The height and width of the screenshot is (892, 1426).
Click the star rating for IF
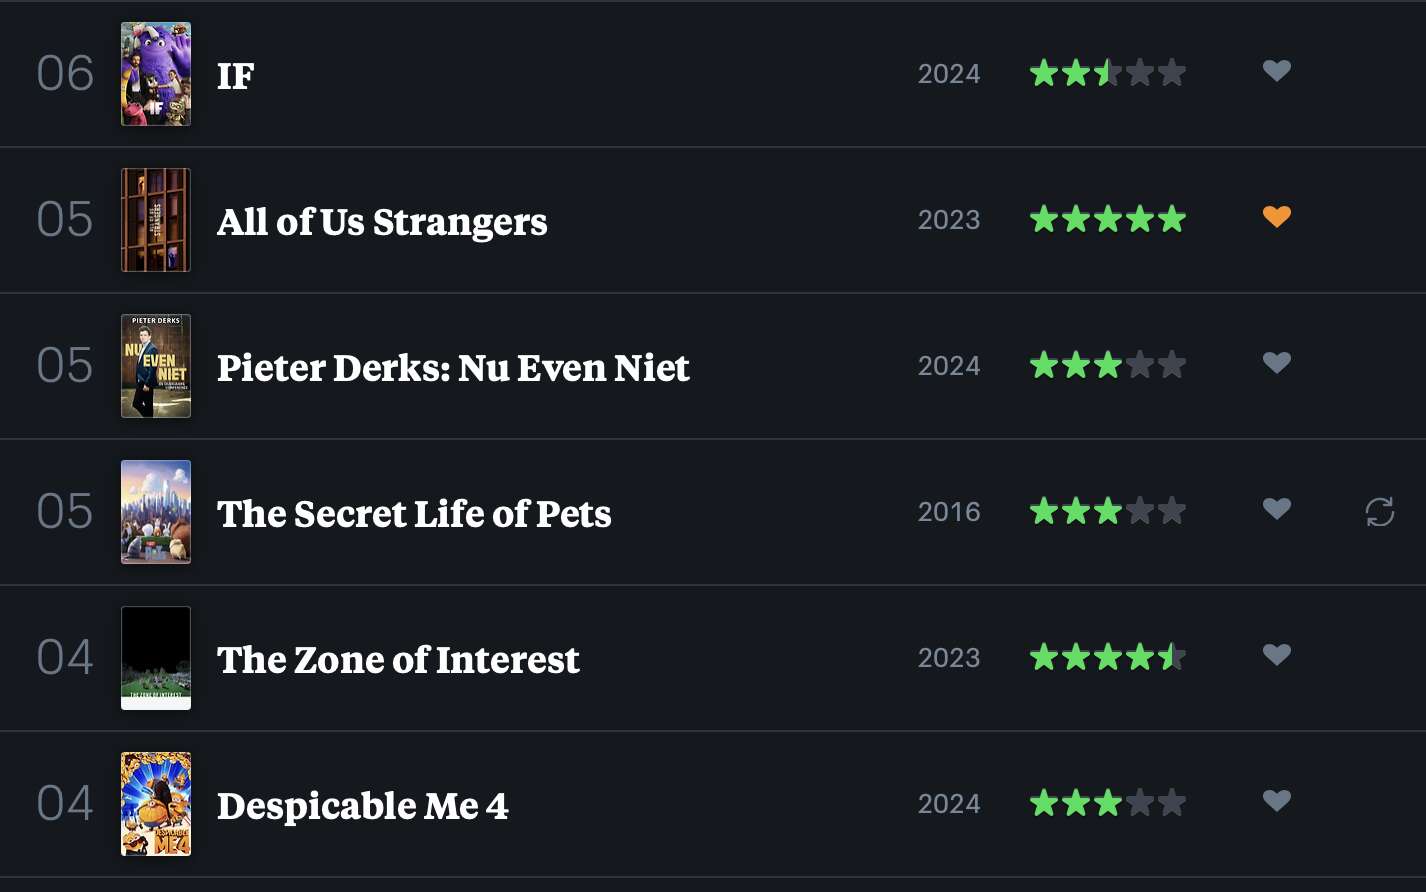(x=1108, y=73)
